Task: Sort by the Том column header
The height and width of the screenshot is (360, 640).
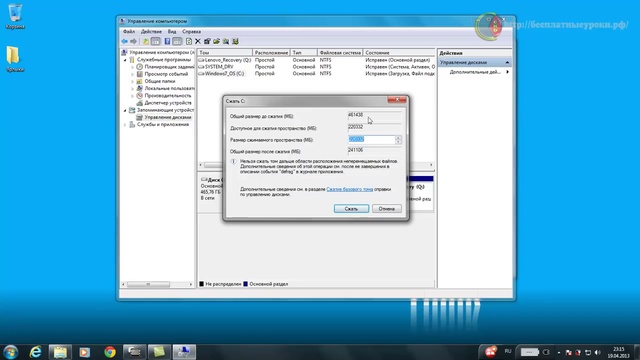Action: click(x=225, y=53)
